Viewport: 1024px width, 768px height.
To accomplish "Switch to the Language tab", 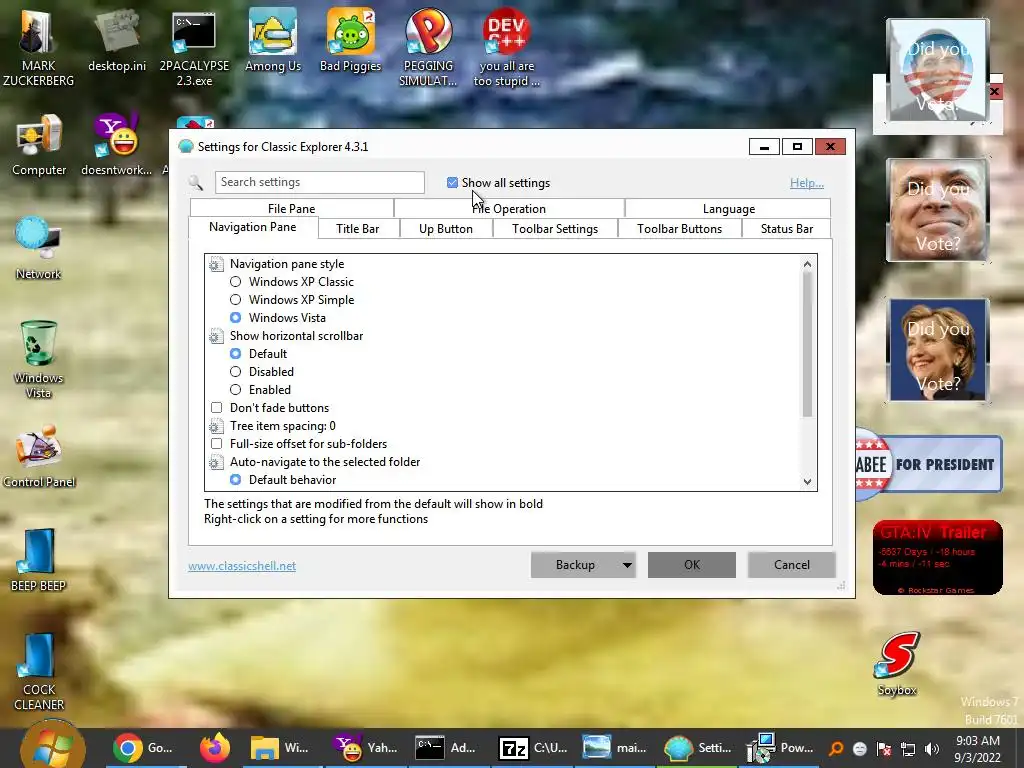I will click(728, 208).
